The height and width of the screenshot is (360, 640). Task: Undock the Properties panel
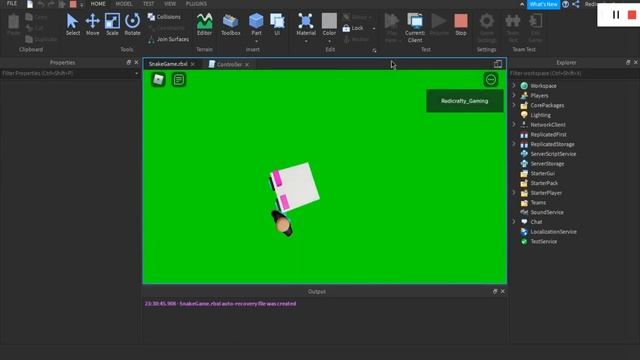(x=129, y=62)
